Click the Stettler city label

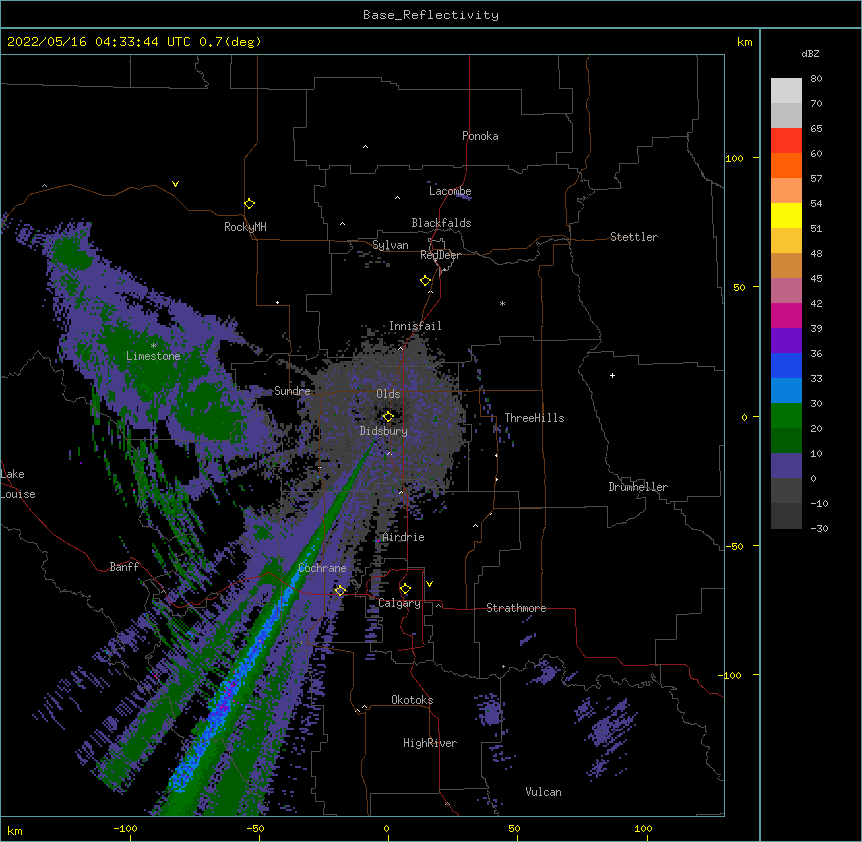(x=634, y=237)
